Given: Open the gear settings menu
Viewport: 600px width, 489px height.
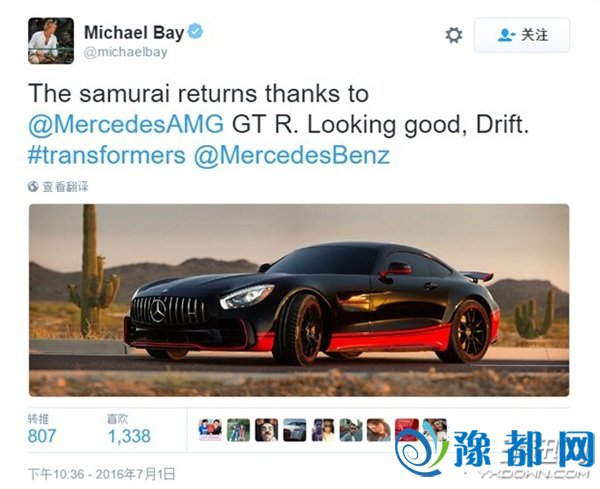Looking at the screenshot, I should click(454, 35).
